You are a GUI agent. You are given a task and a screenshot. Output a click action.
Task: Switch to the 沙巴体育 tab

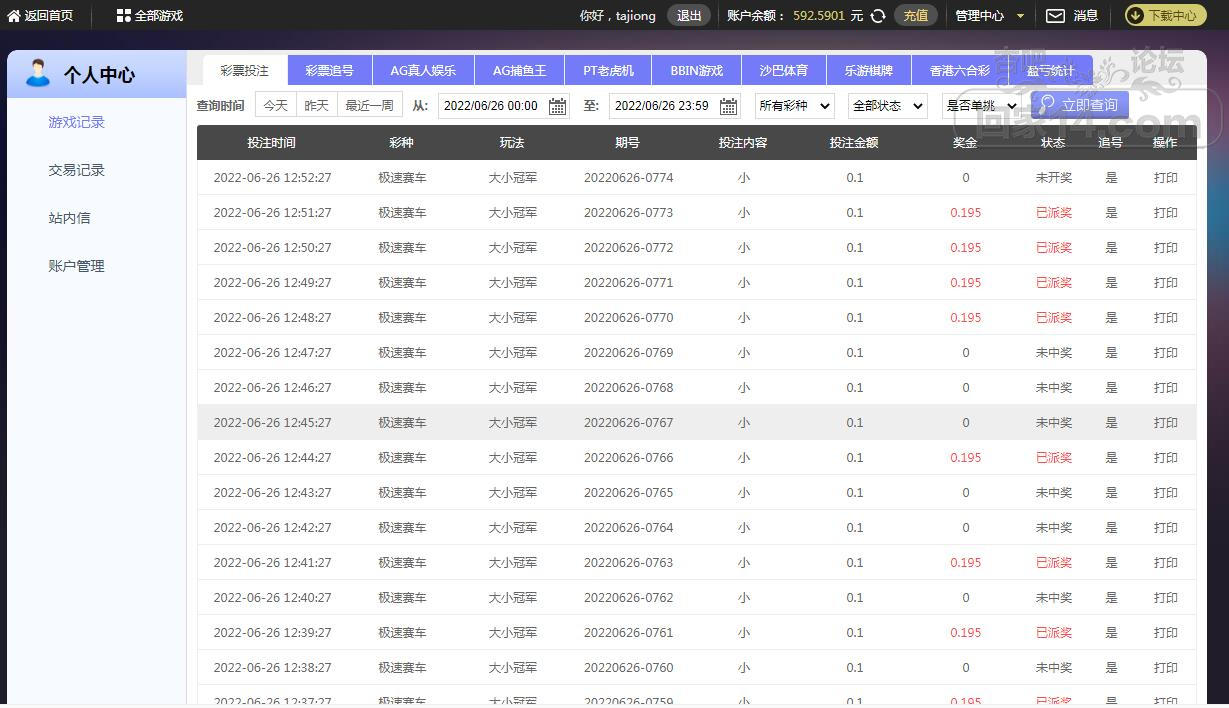coord(783,71)
